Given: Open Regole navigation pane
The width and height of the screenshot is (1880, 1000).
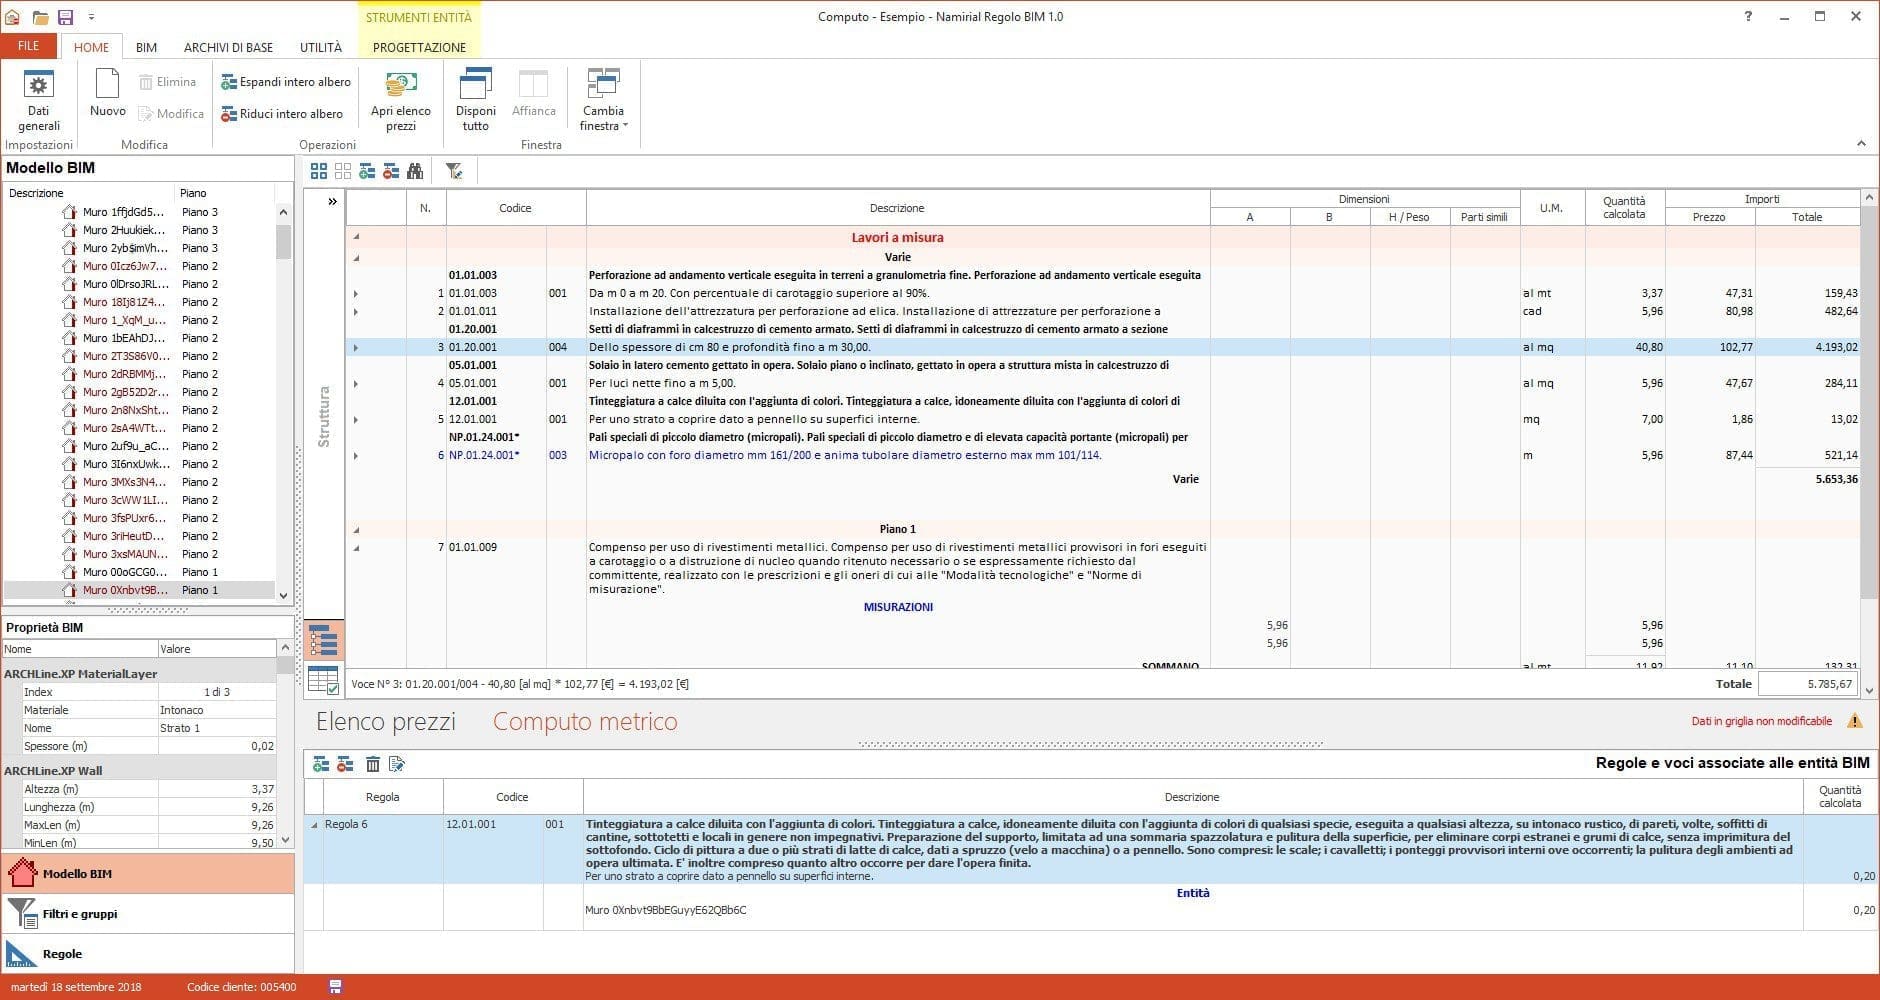Looking at the screenshot, I should [148, 953].
